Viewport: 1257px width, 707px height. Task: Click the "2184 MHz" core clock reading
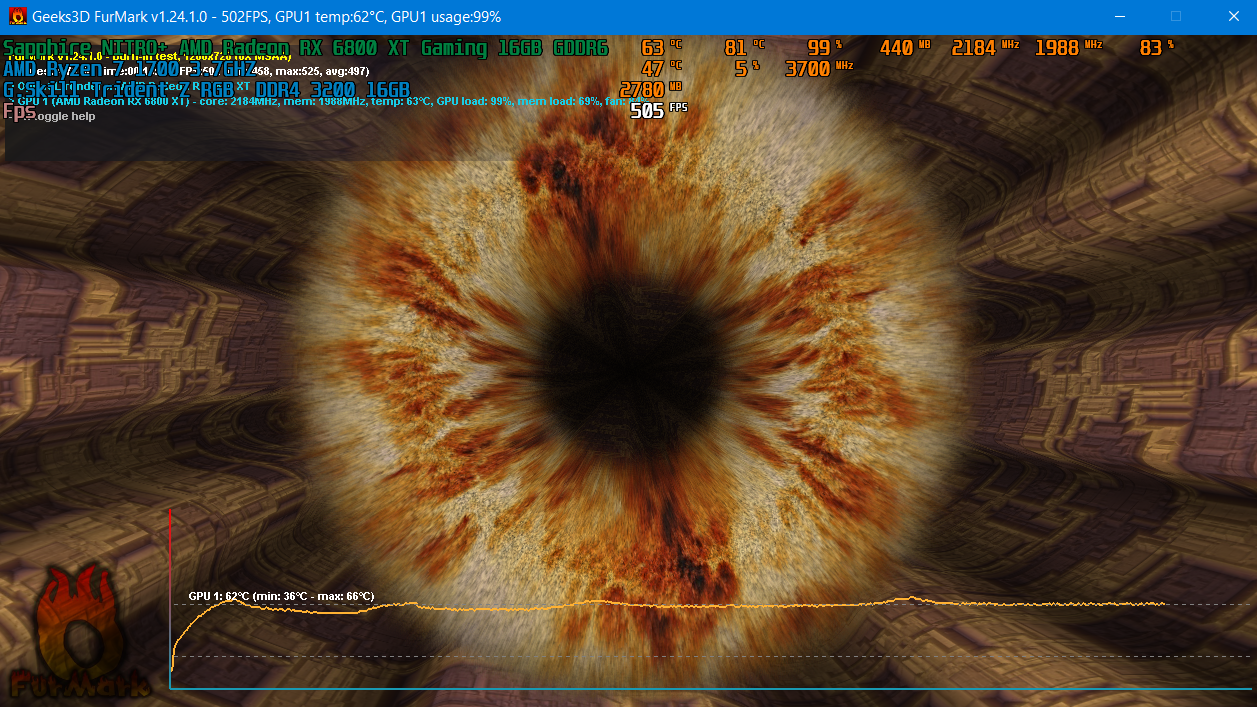pyautogui.click(x=988, y=48)
